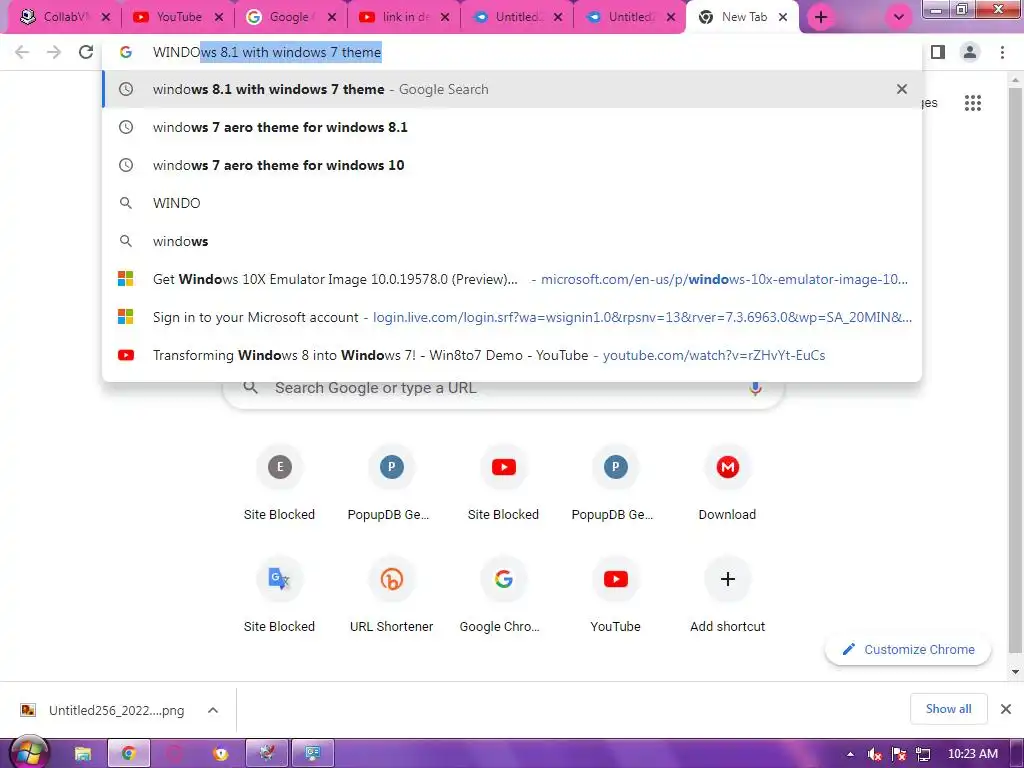The image size is (1024, 768).
Task: Reload the current page
Action: pyautogui.click(x=86, y=52)
